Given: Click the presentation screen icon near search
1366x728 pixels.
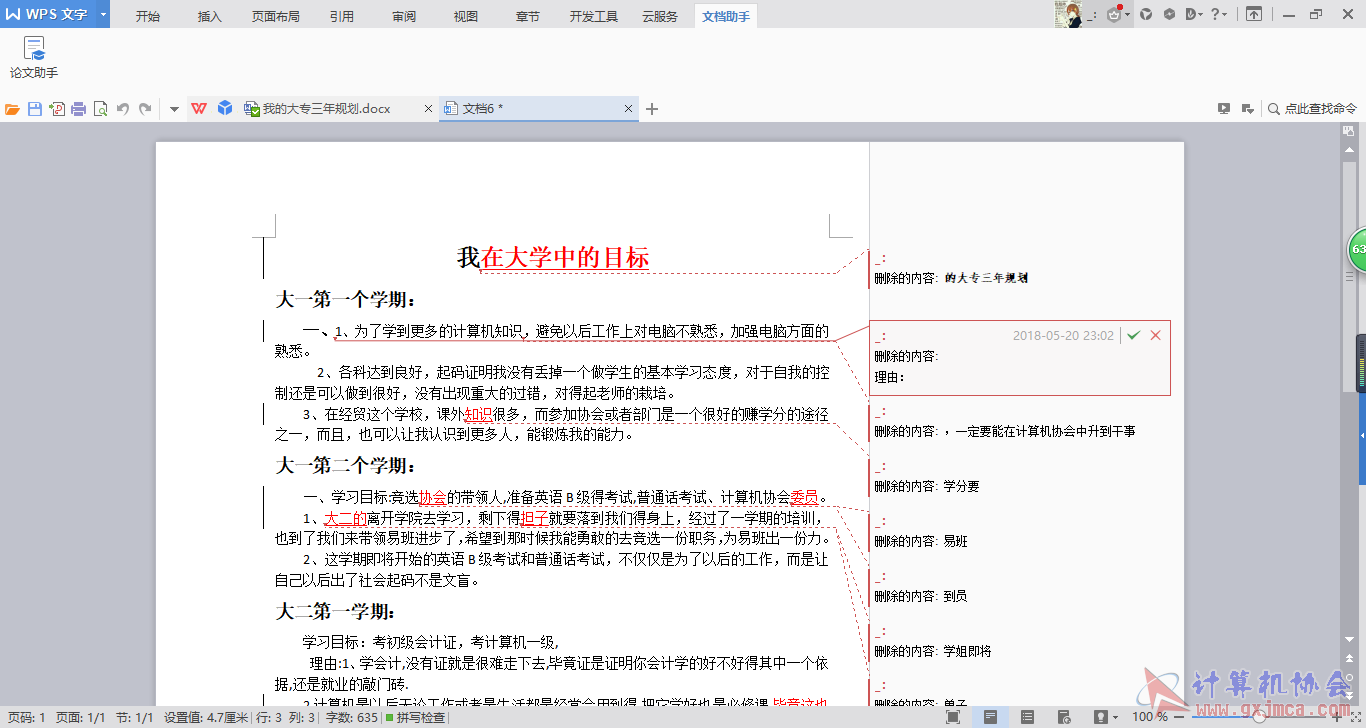Looking at the screenshot, I should click(1224, 109).
